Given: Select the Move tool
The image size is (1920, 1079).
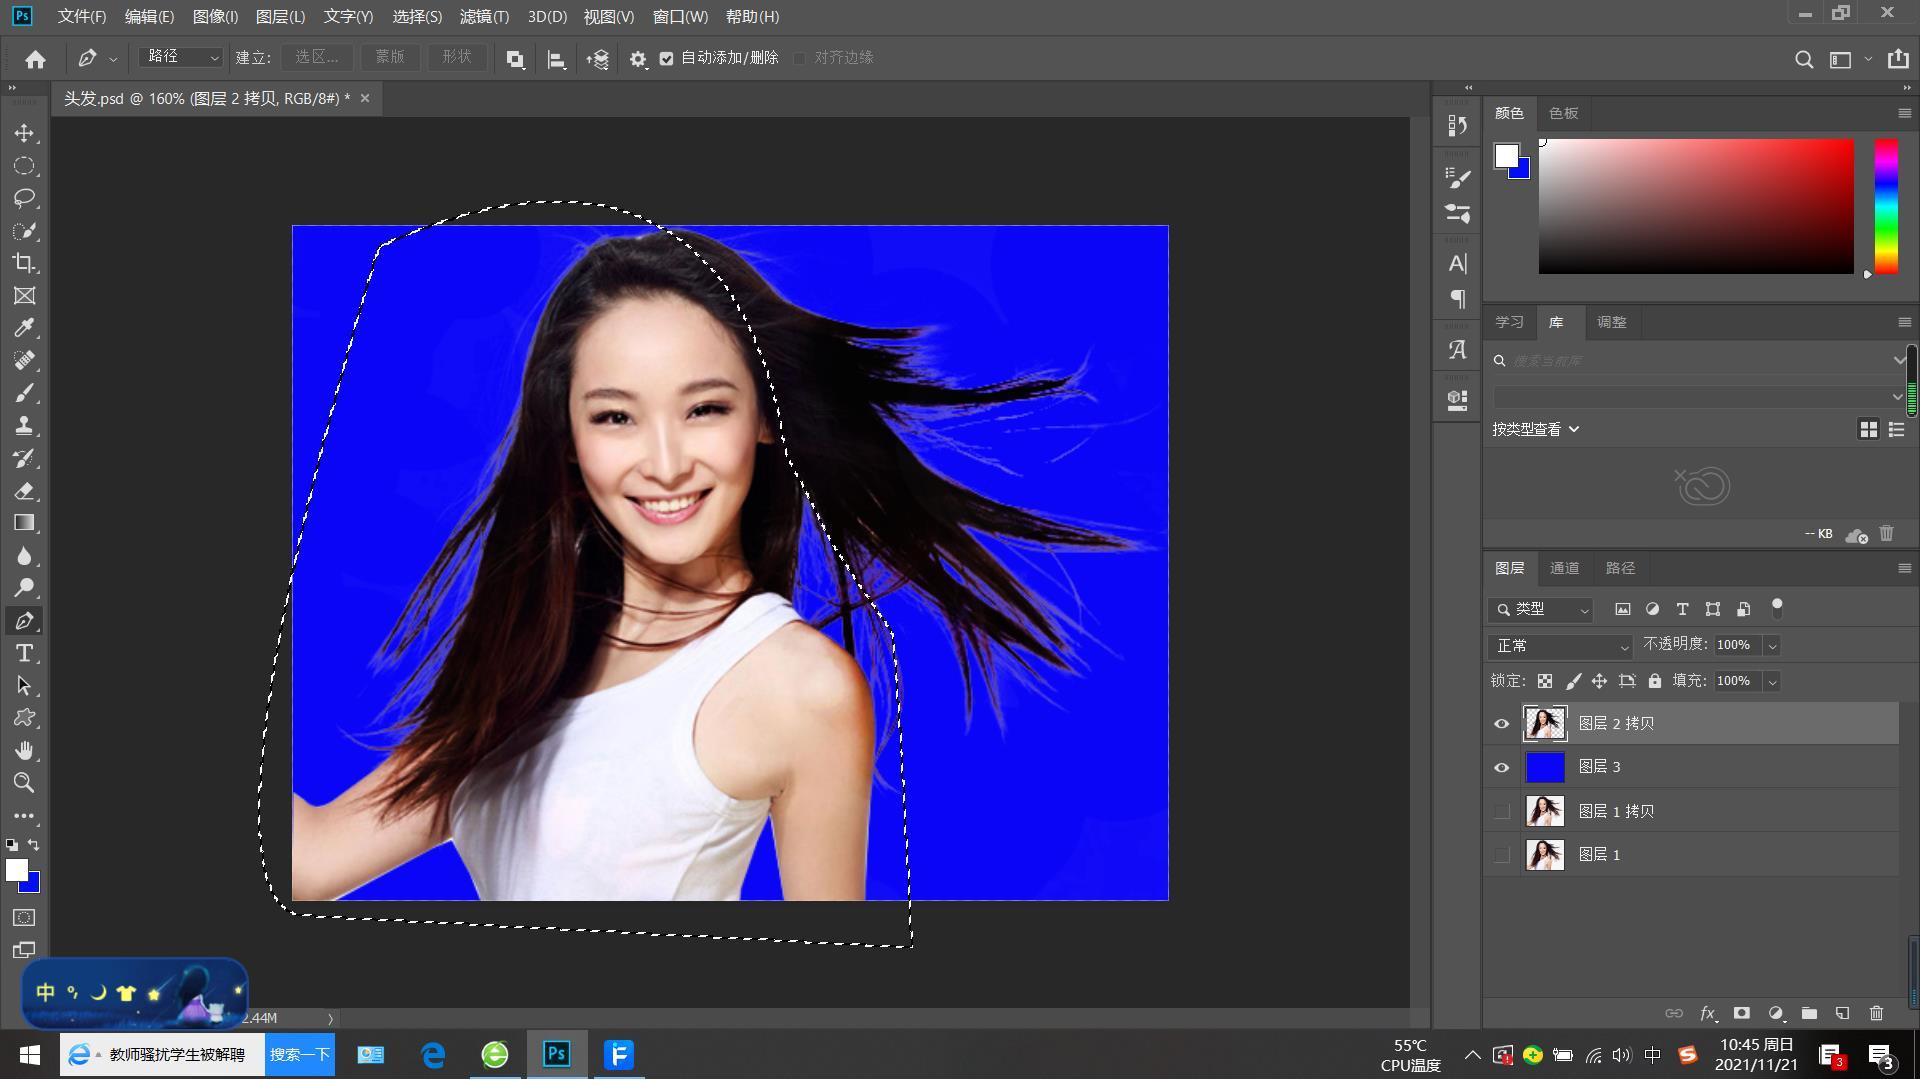Looking at the screenshot, I should coord(24,133).
